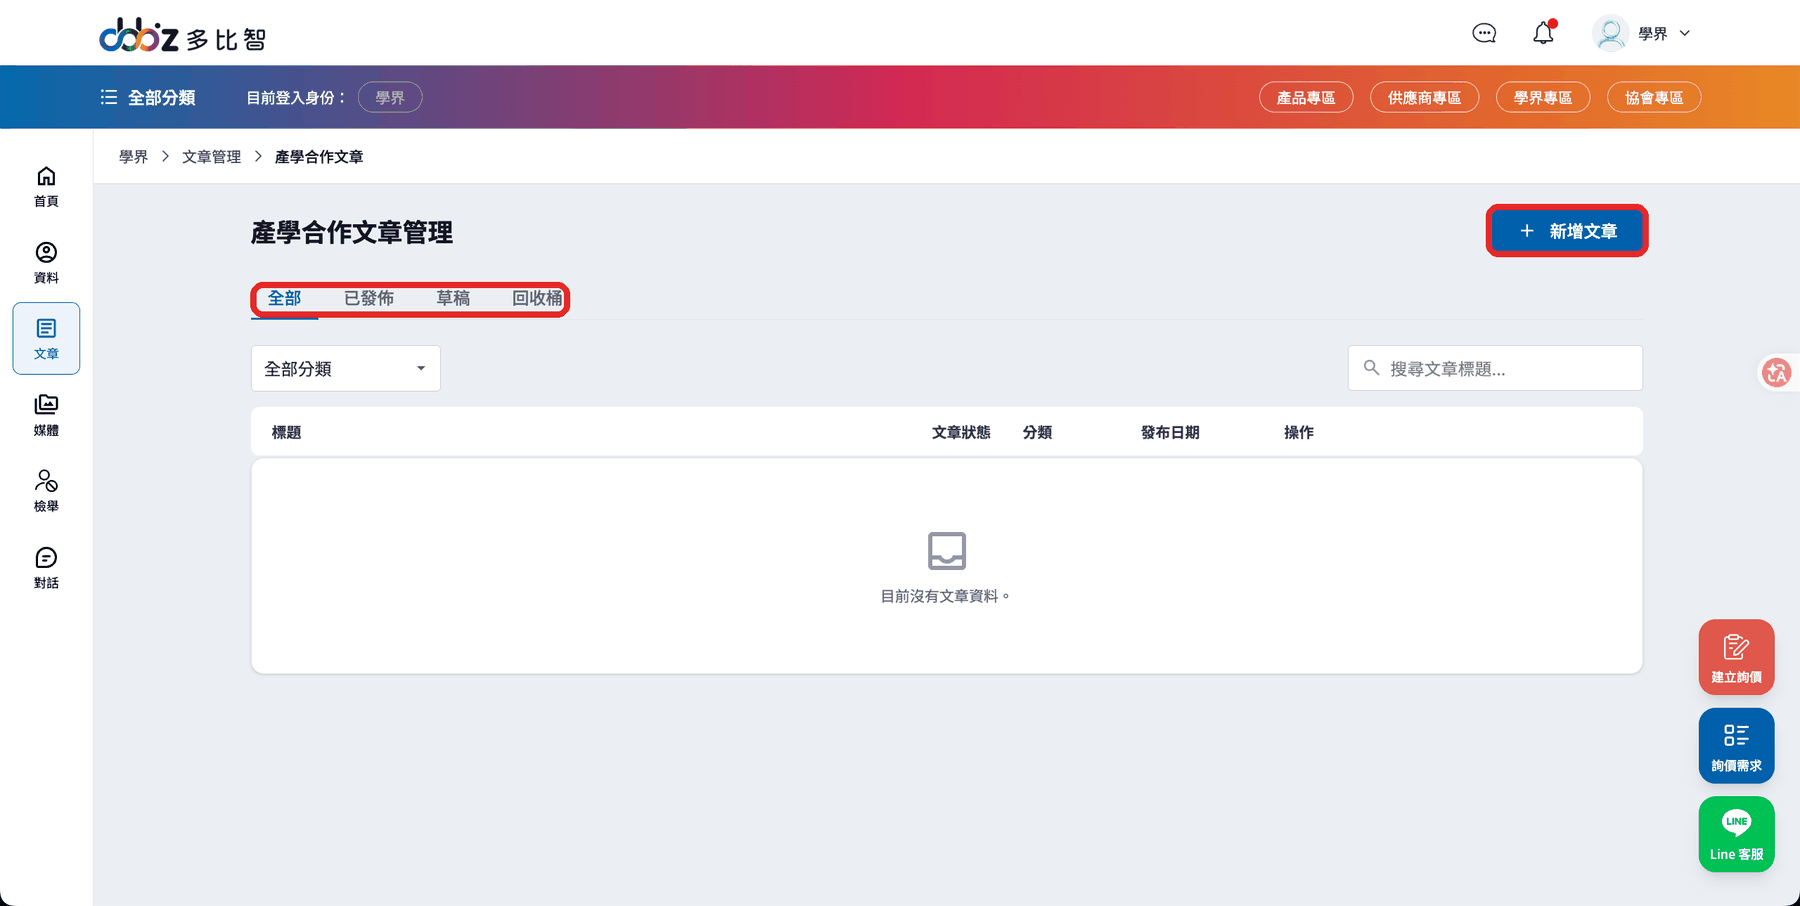
Task: Expand the 全部分類 hamburger menu
Action: coord(148,97)
